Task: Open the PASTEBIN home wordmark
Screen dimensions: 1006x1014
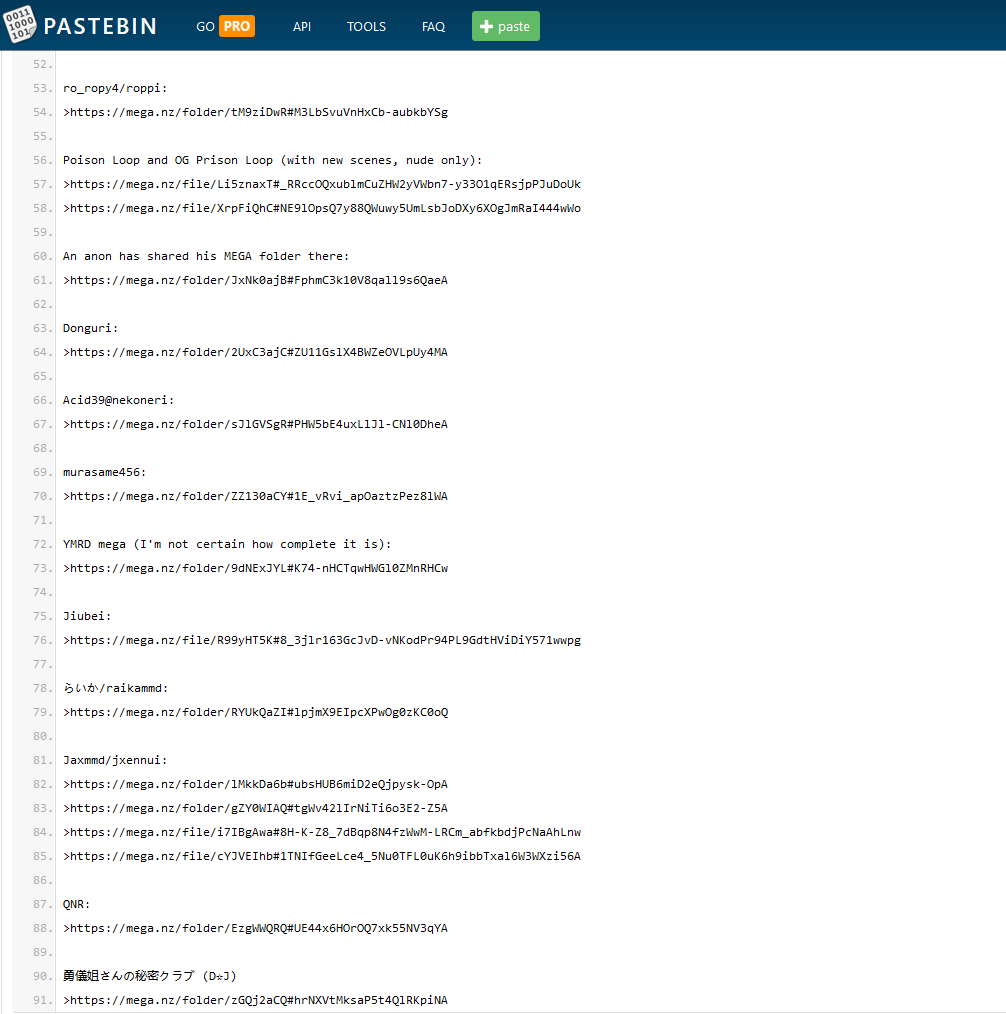Action: click(100, 27)
